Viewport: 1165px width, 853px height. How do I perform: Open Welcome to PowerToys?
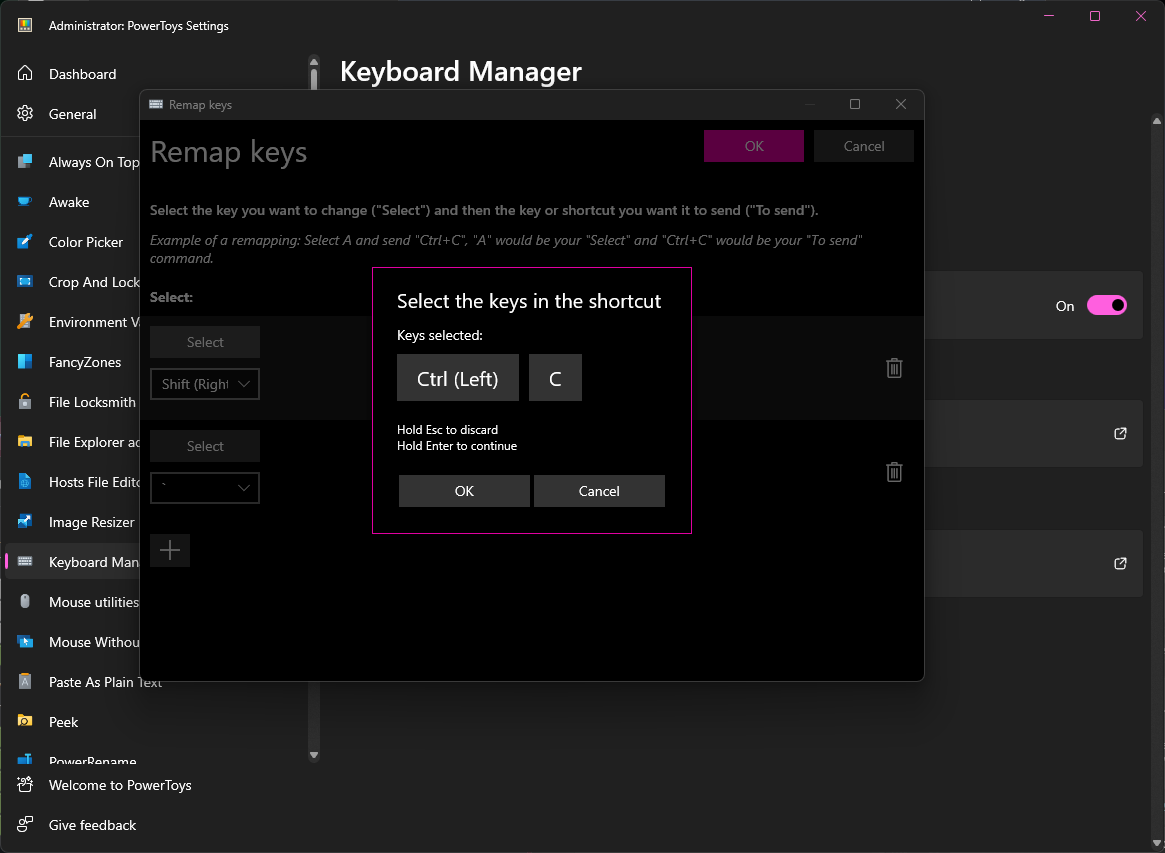120,785
